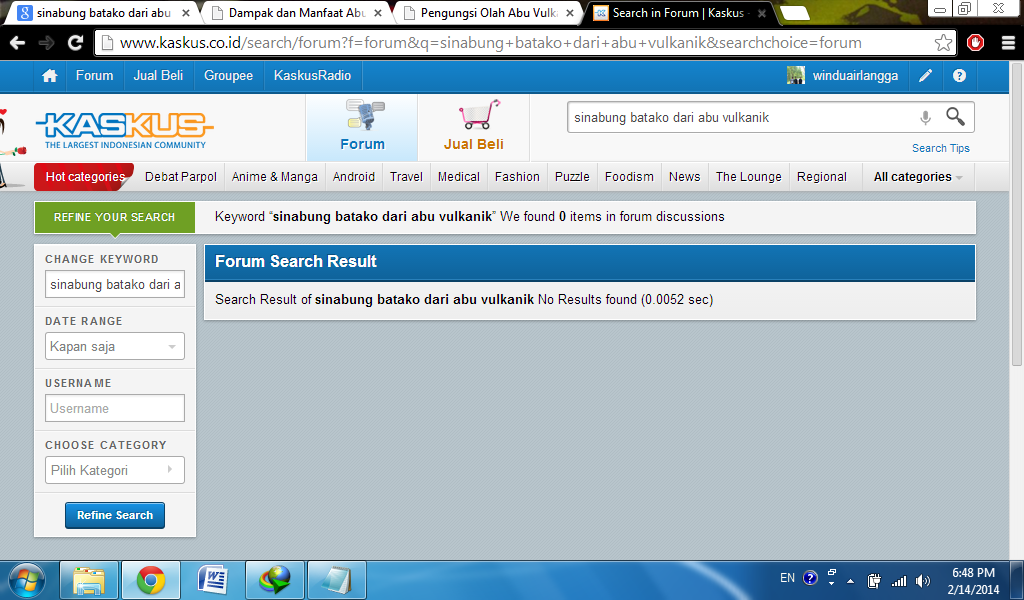The width and height of the screenshot is (1024, 600).
Task: Click the network signal tray icon
Action: (x=899, y=580)
